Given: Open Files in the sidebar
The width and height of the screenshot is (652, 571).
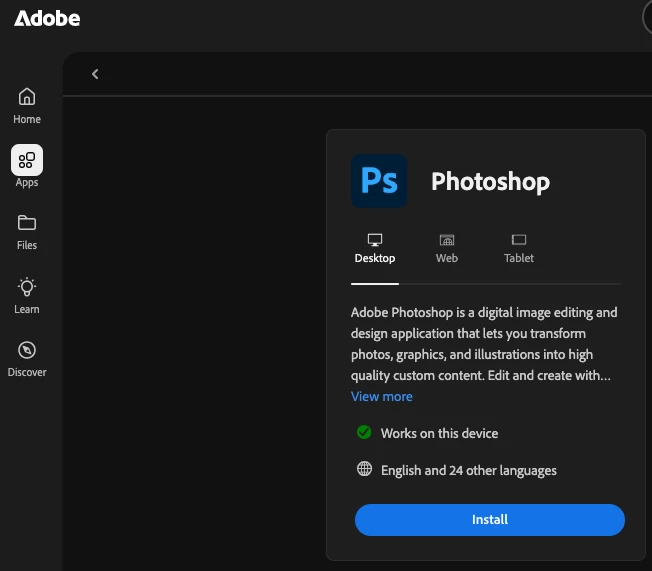Looking at the screenshot, I should point(27,232).
